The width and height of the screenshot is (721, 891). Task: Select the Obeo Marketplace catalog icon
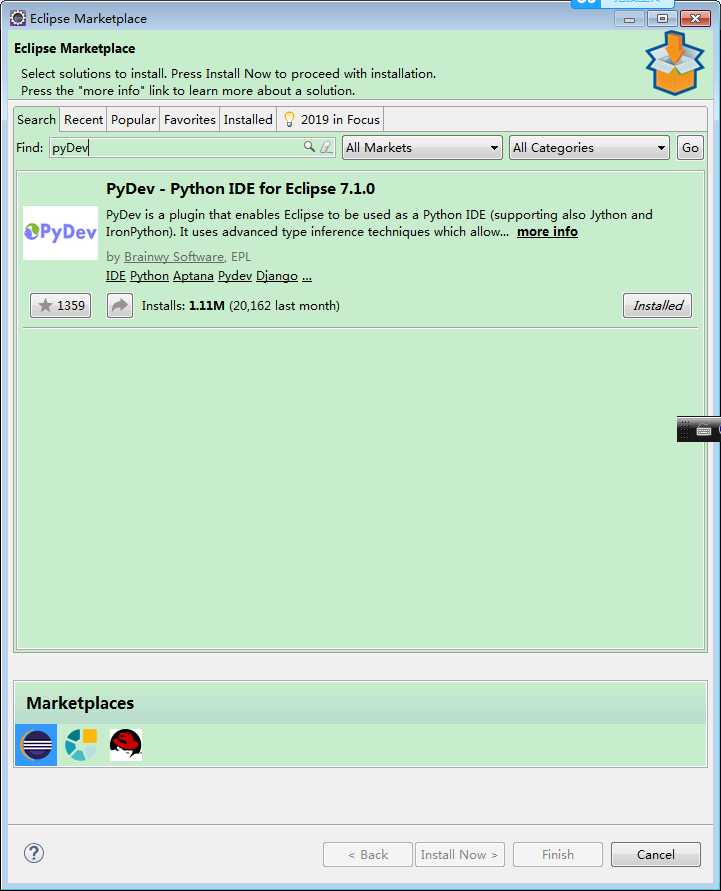click(x=81, y=745)
